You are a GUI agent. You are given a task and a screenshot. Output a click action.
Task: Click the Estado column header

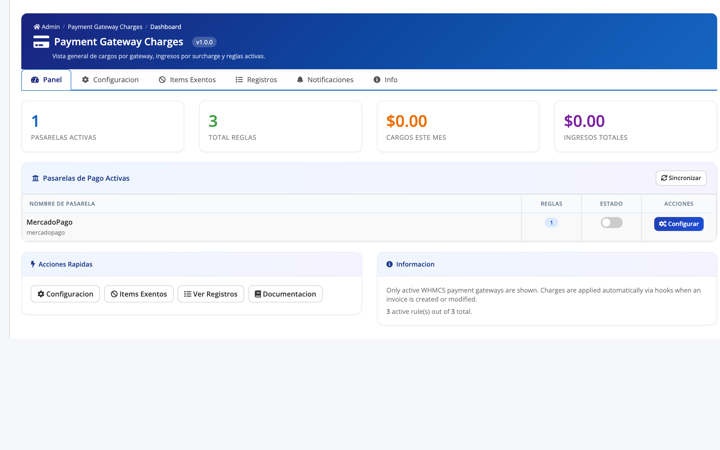tap(611, 204)
